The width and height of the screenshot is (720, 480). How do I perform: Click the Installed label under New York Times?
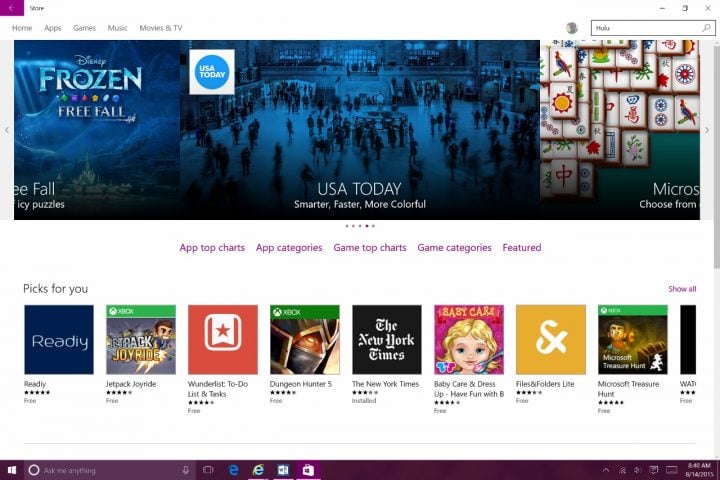coord(364,401)
